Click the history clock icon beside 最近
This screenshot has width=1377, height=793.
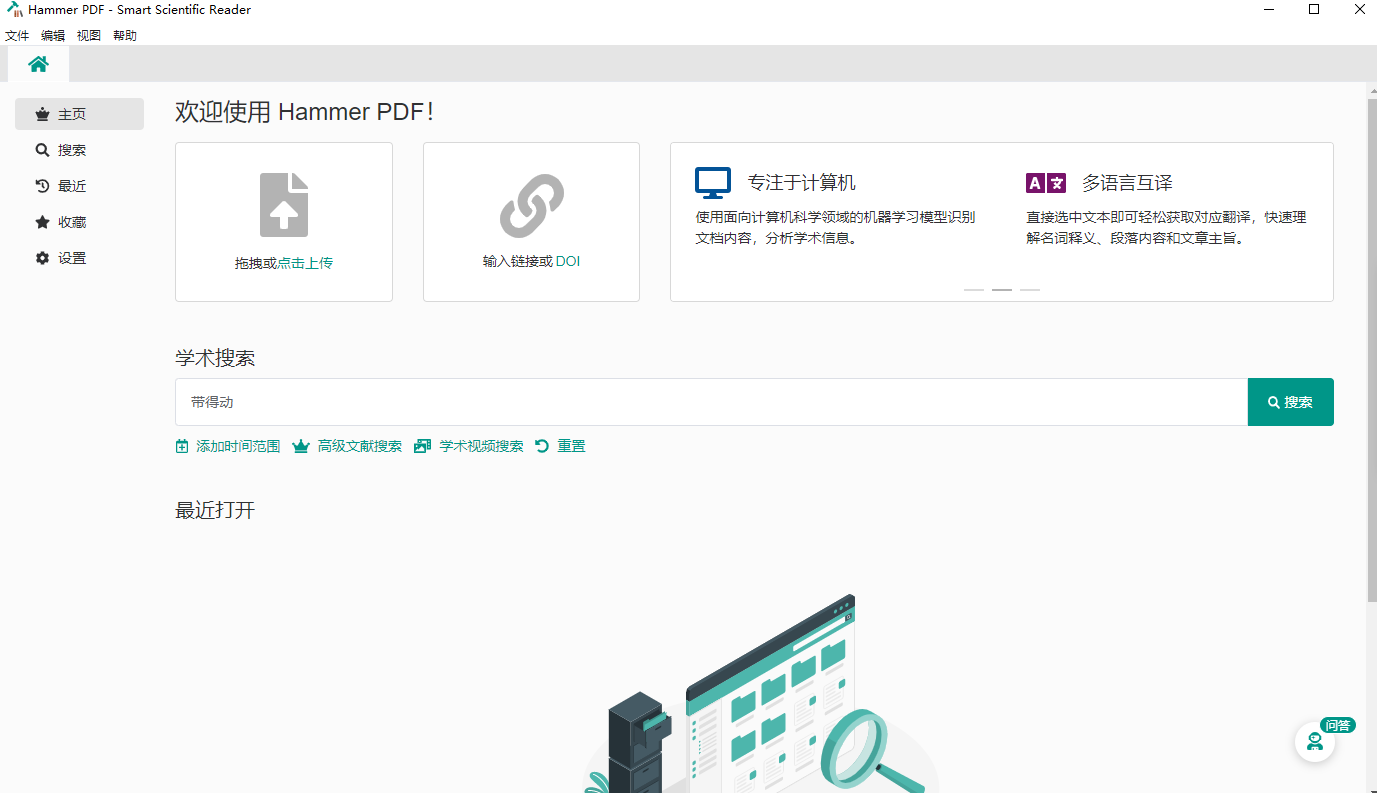coord(42,186)
